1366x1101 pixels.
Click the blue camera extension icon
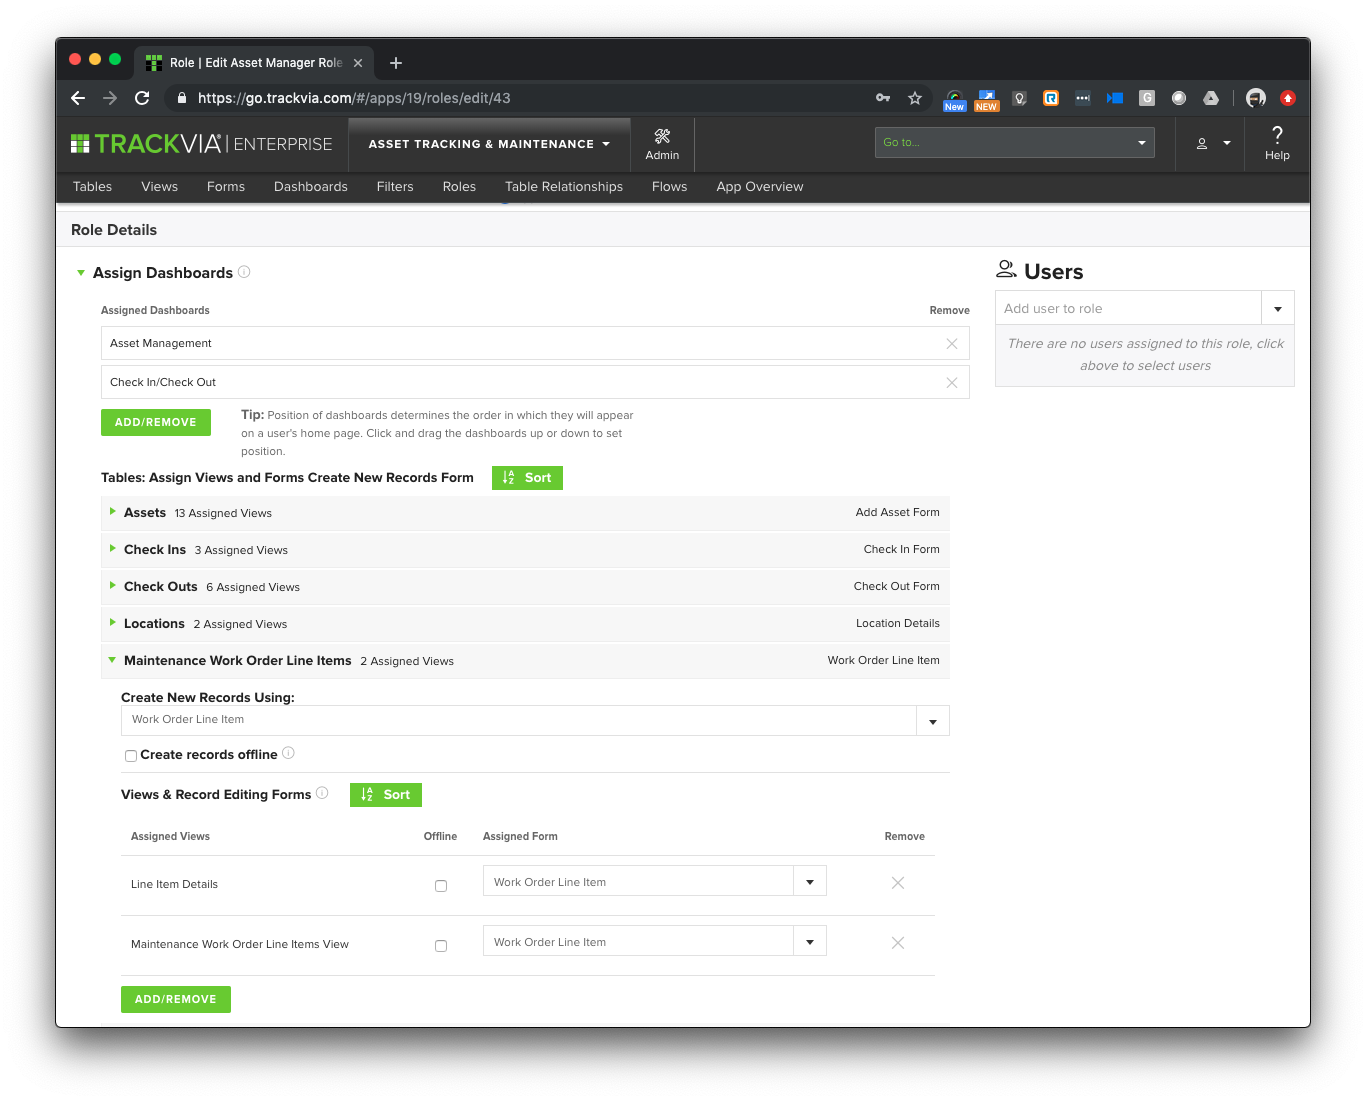point(1115,98)
